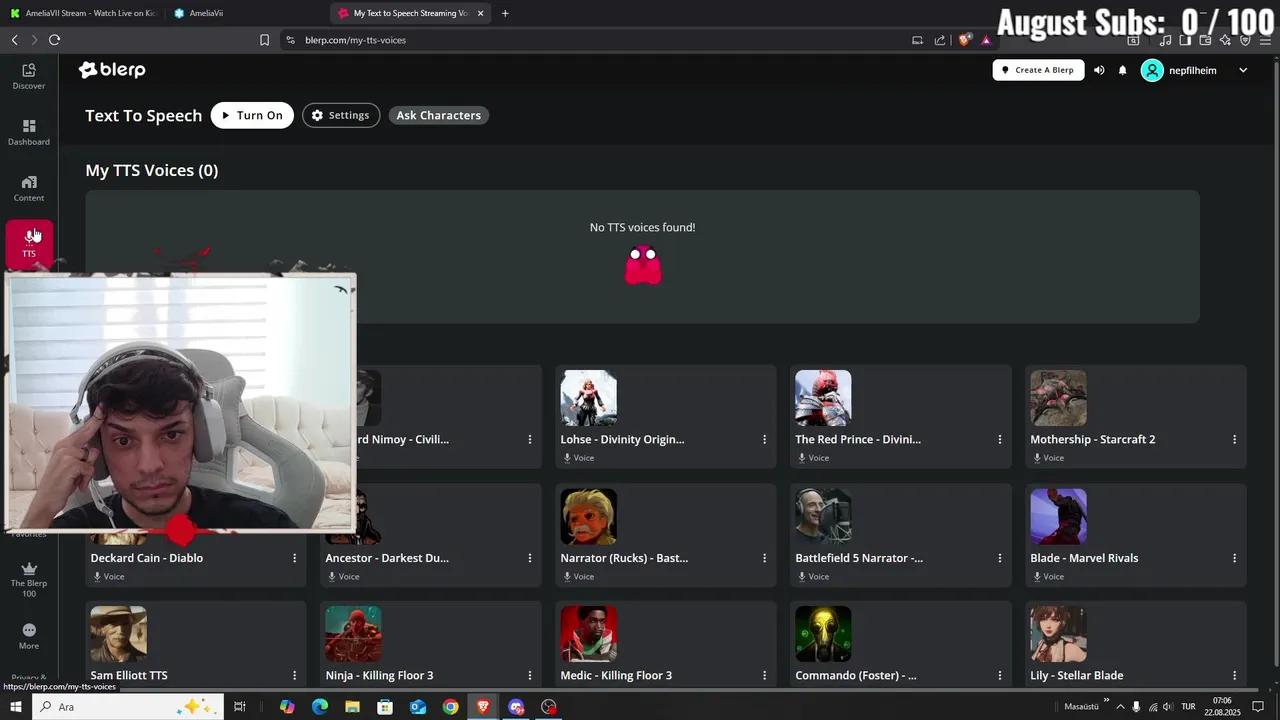Open Brave Rewards triangle icon
Image resolution: width=1280 pixels, height=720 pixels.
click(x=986, y=40)
